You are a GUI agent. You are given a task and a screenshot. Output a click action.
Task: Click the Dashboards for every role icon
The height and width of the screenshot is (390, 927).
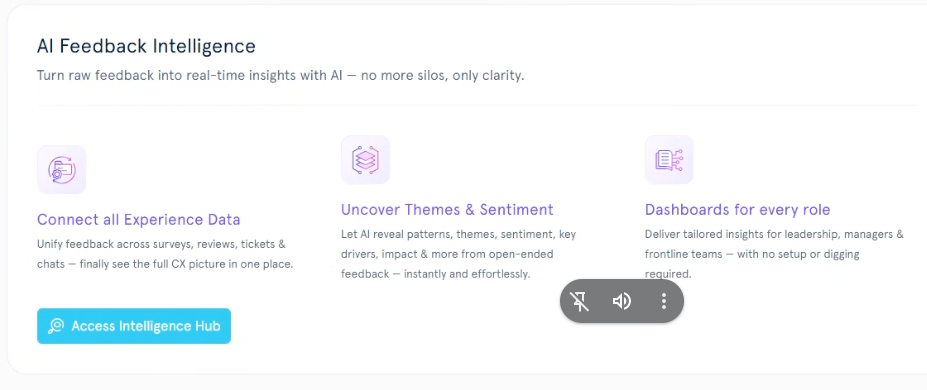point(669,160)
